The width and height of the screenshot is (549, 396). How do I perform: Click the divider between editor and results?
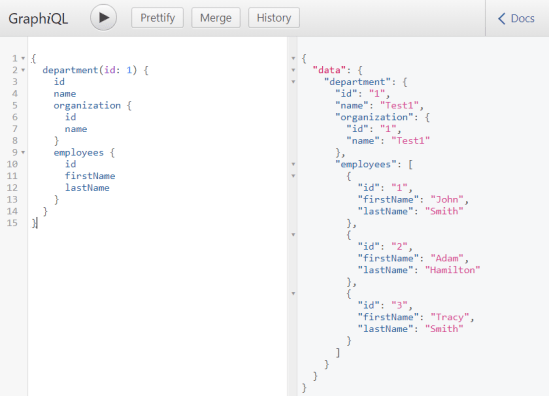click(x=292, y=216)
